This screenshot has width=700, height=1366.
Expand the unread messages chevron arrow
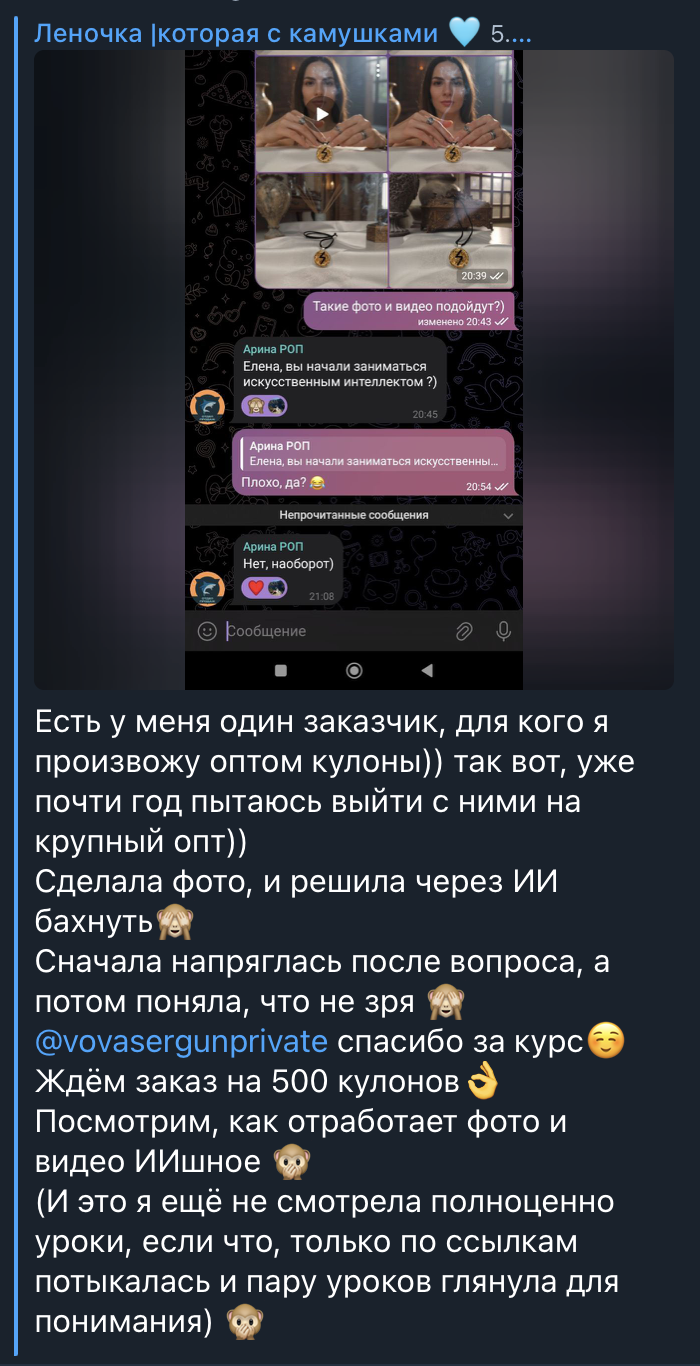point(508,515)
